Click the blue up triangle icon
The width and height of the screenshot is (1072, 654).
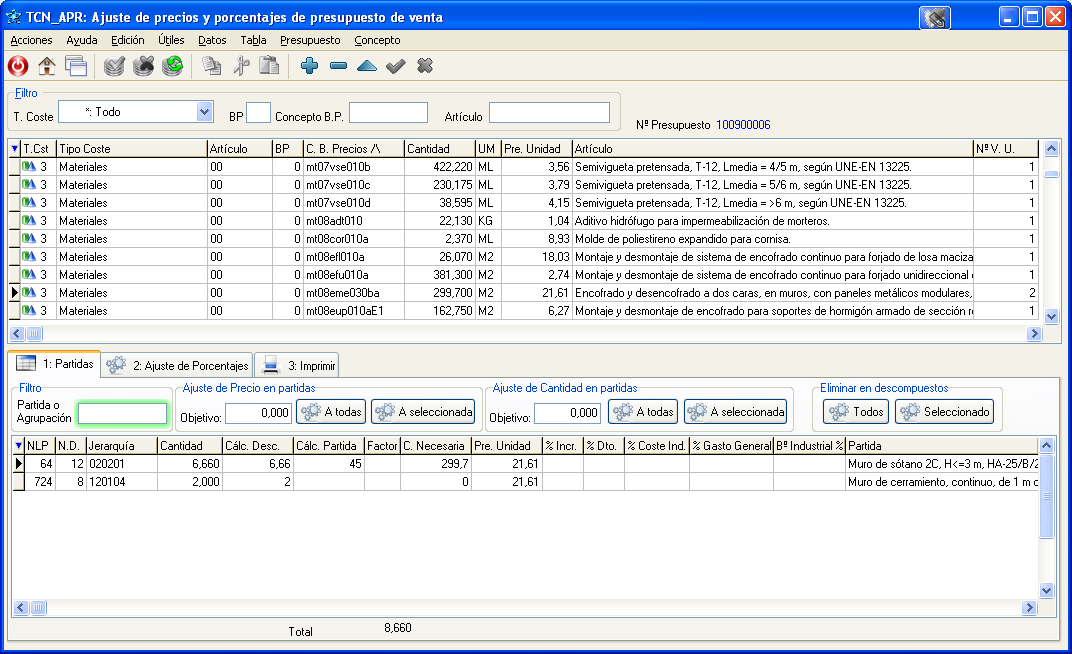[367, 66]
